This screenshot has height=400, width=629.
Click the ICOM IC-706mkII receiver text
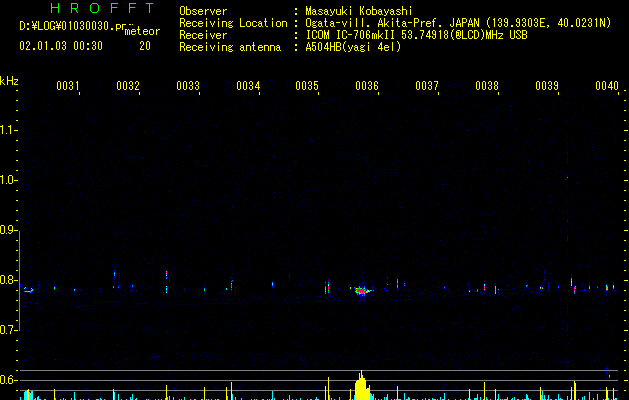416,35
